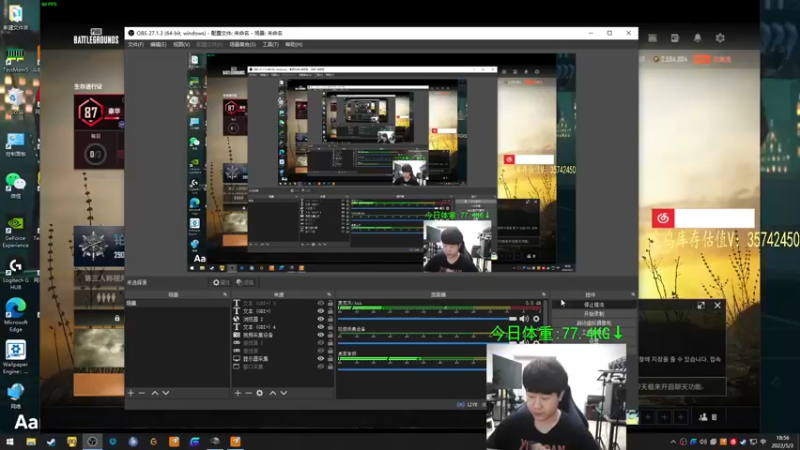
Task: Expand the PUBG chat panel
Action: tap(701, 305)
